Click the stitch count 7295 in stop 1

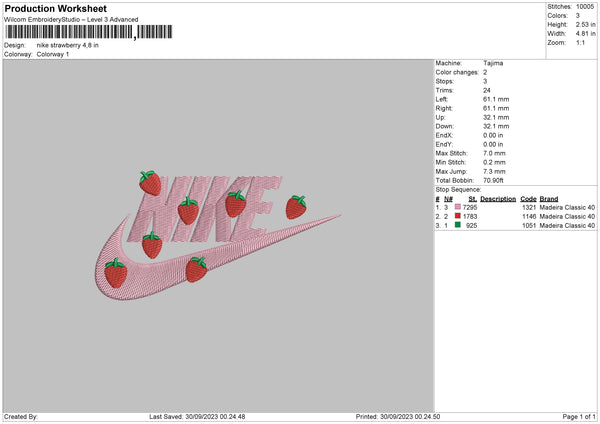[470, 207]
